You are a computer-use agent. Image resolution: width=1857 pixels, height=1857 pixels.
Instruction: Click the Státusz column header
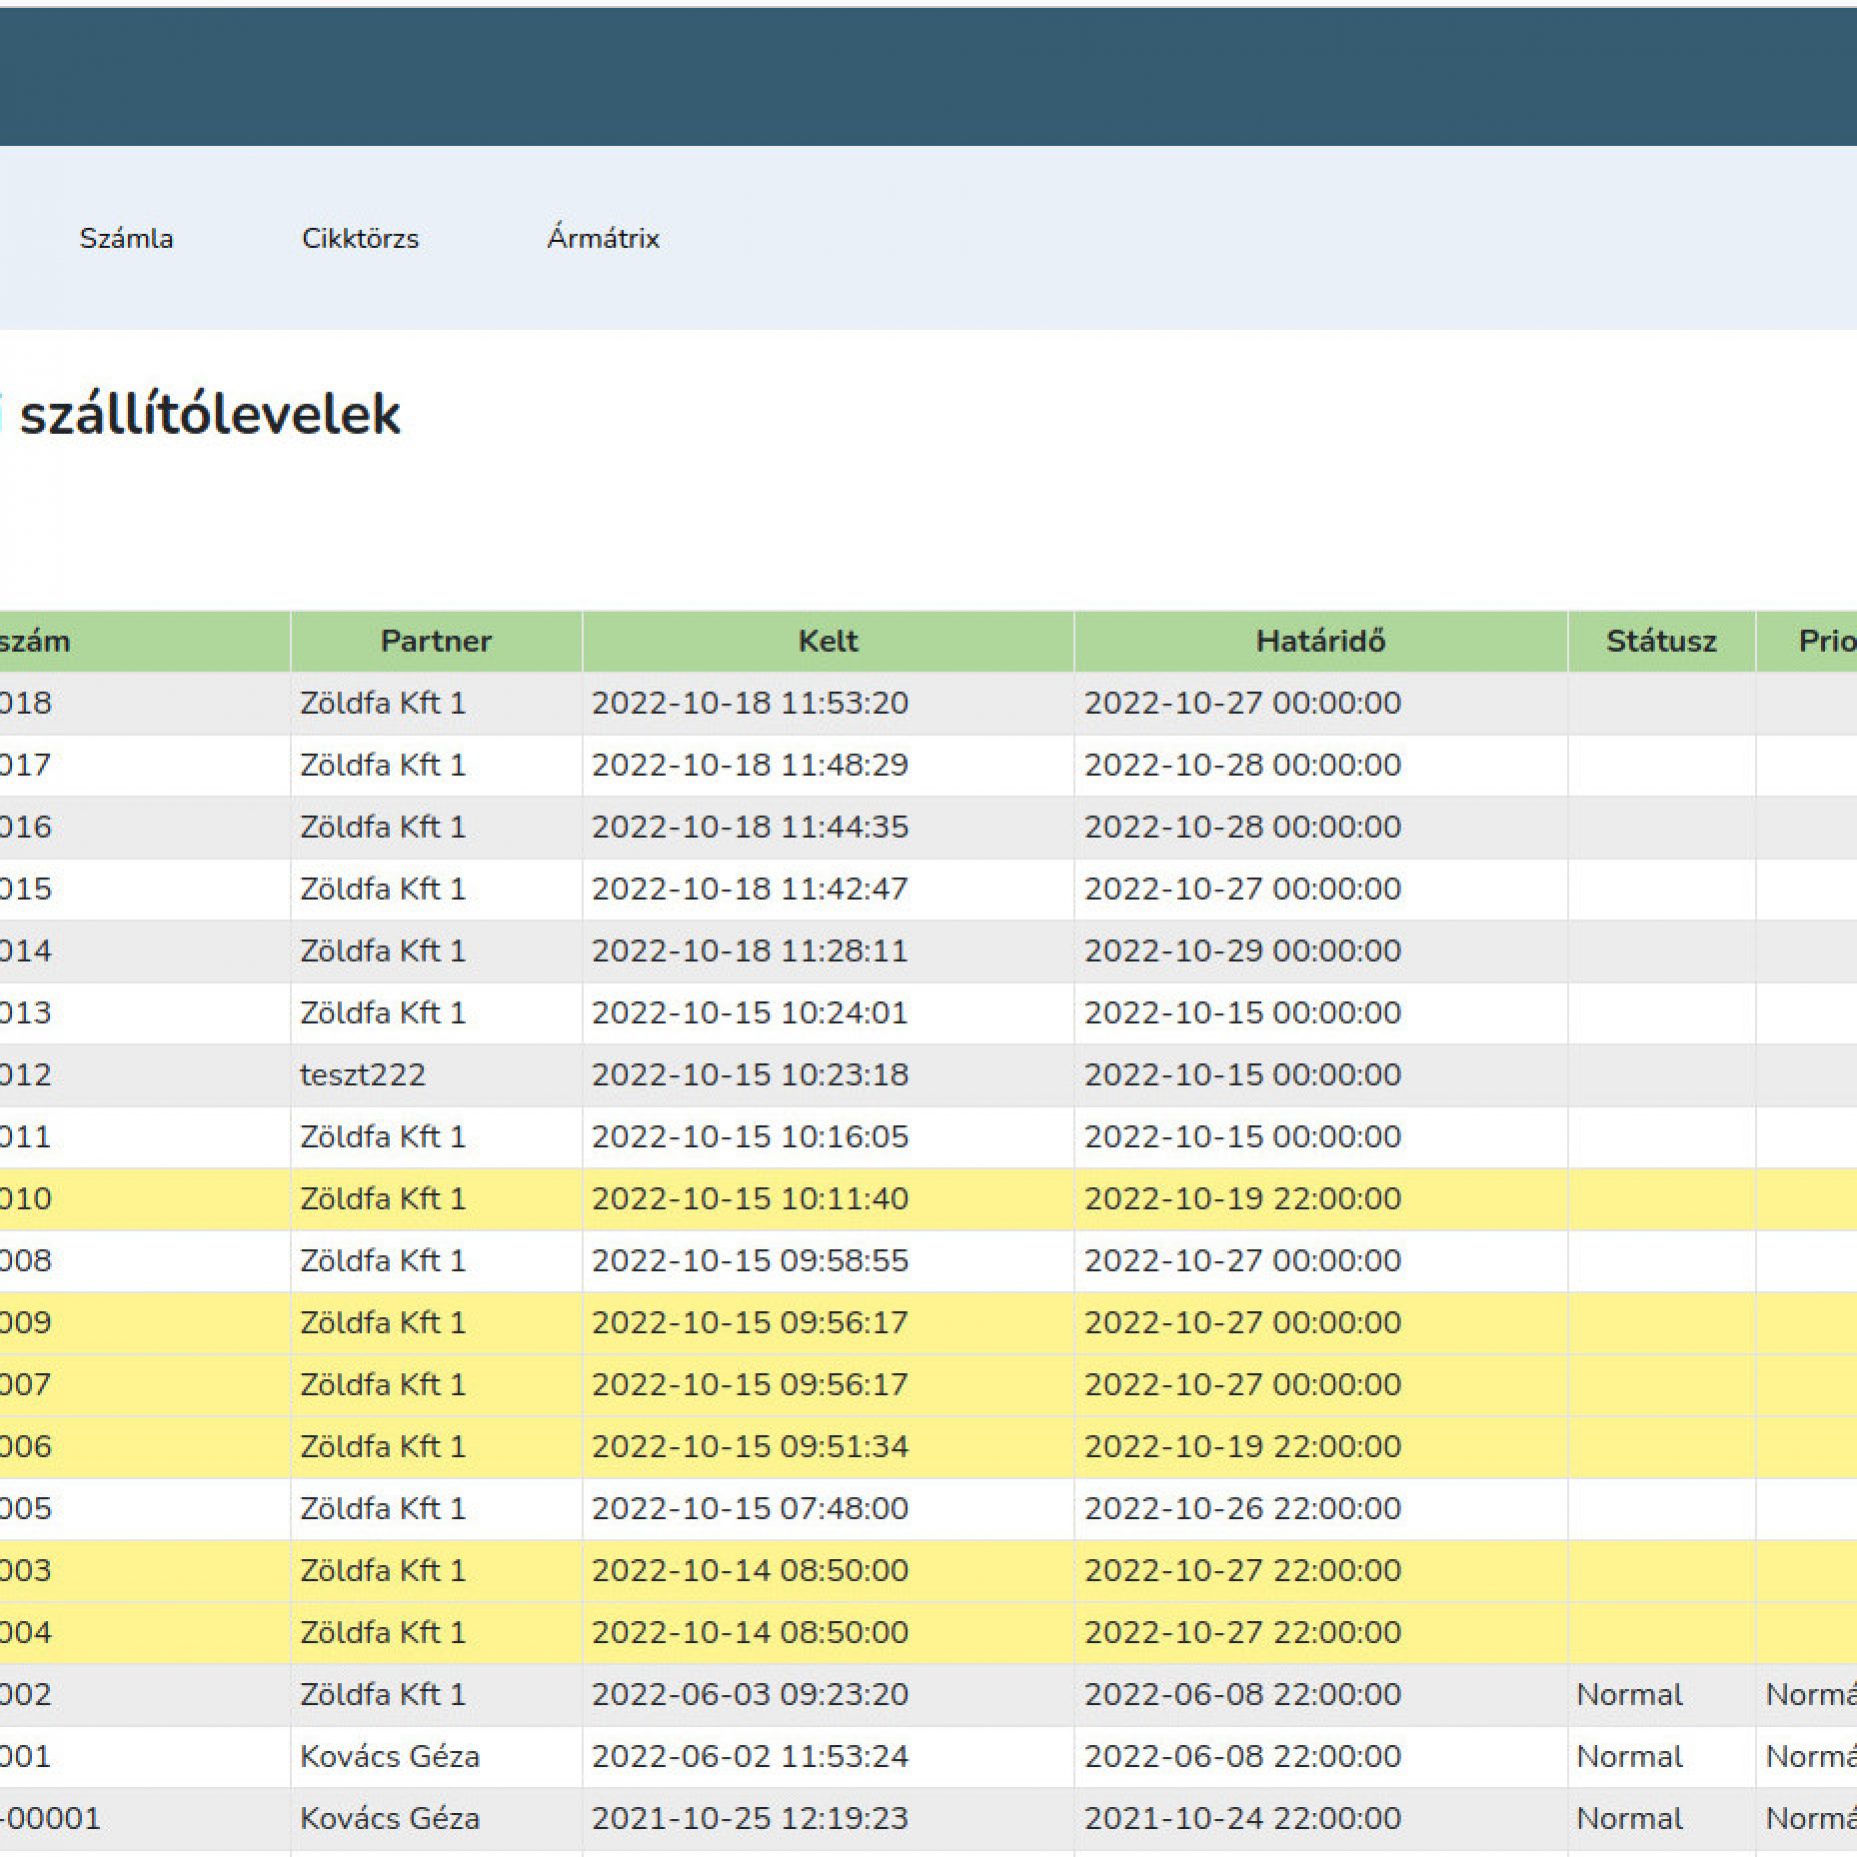coord(1660,641)
